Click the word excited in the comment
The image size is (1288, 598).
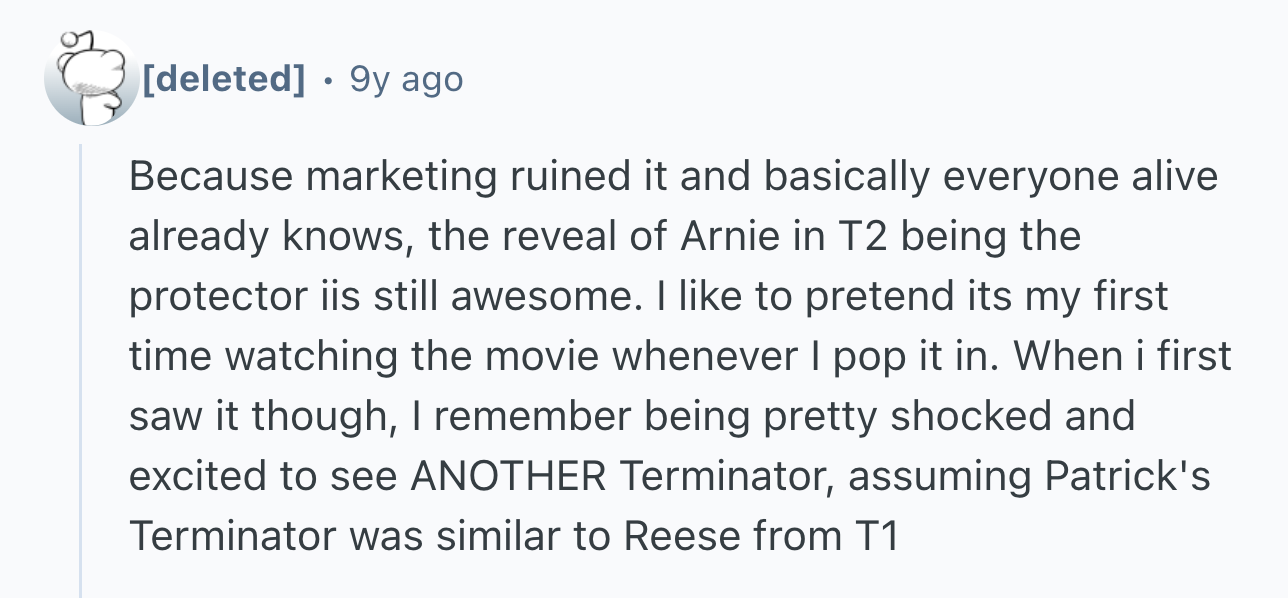click(194, 476)
